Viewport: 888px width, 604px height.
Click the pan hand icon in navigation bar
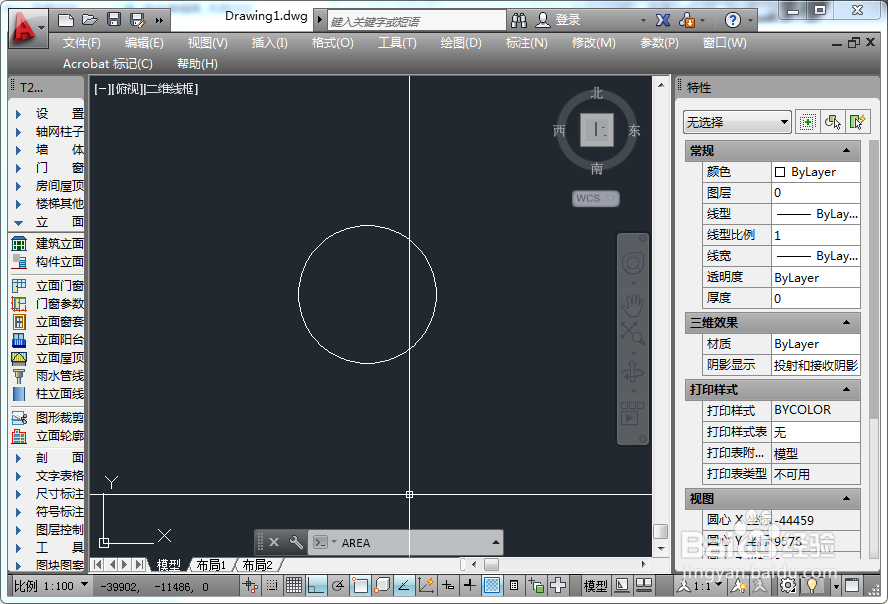point(633,305)
